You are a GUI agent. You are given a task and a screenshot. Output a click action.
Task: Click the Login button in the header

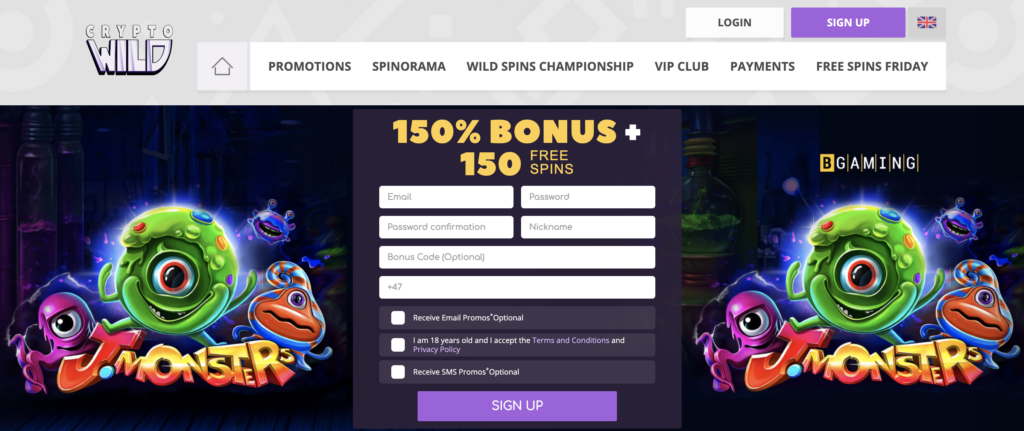(735, 23)
